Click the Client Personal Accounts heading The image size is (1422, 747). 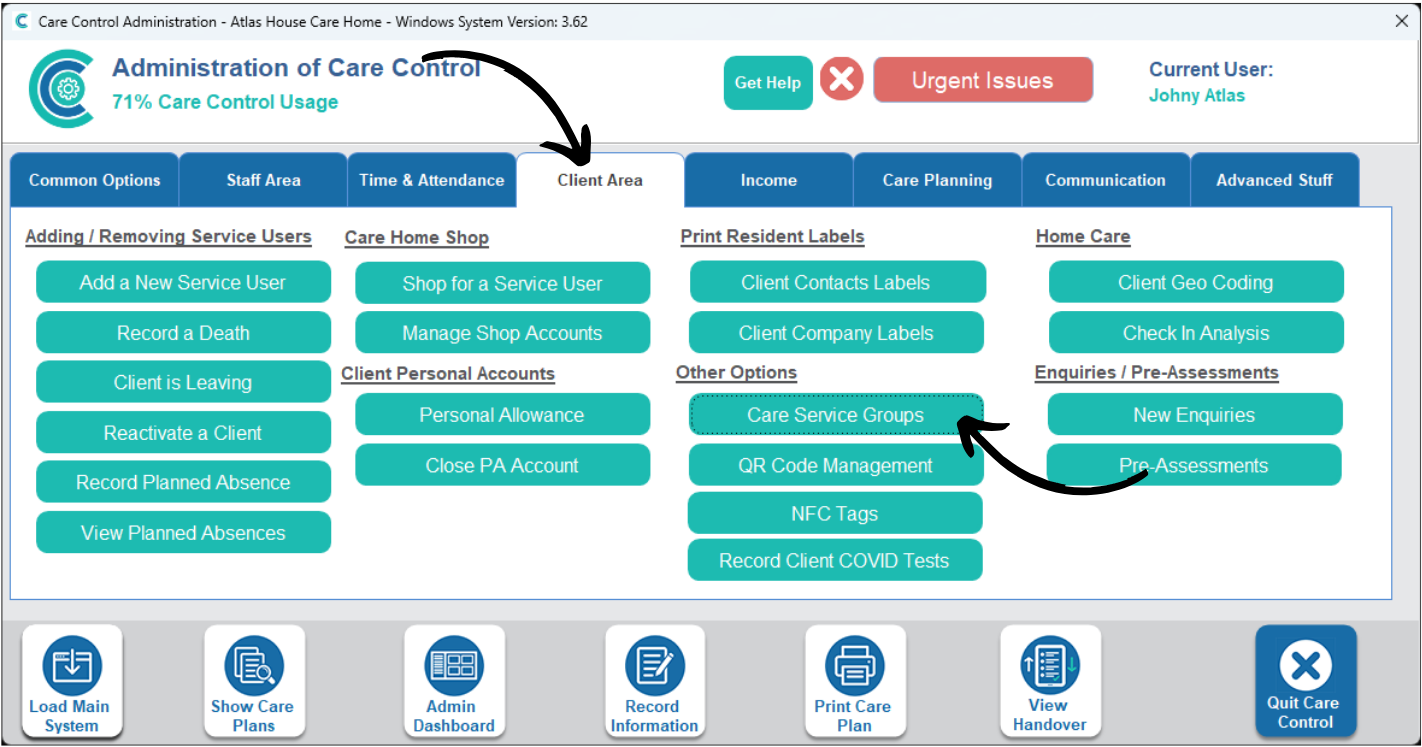pos(448,374)
